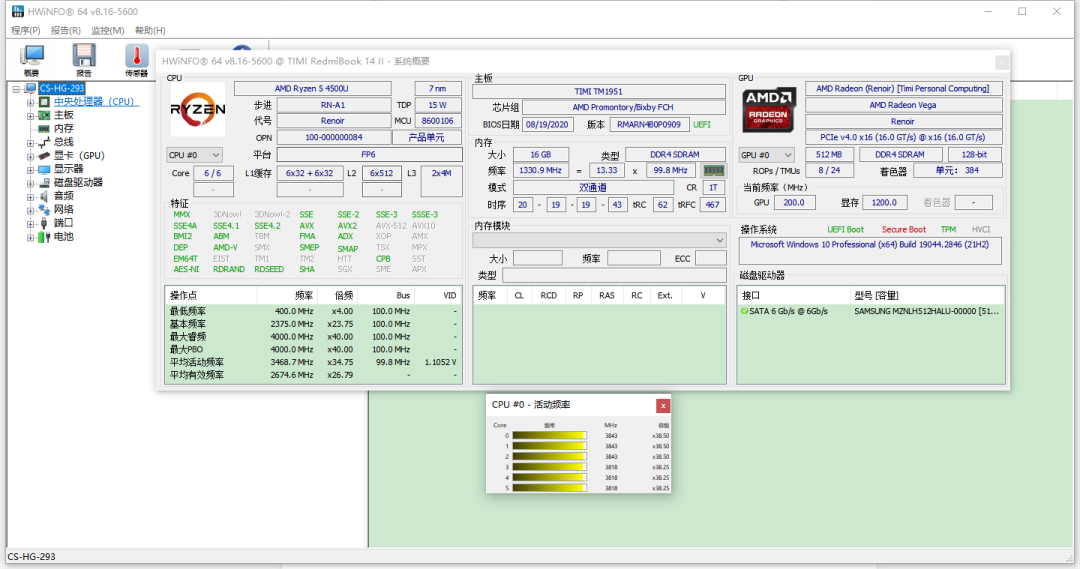This screenshot has width=1080, height=569.
Task: Click the UEFI Boot label
Action: point(845,229)
